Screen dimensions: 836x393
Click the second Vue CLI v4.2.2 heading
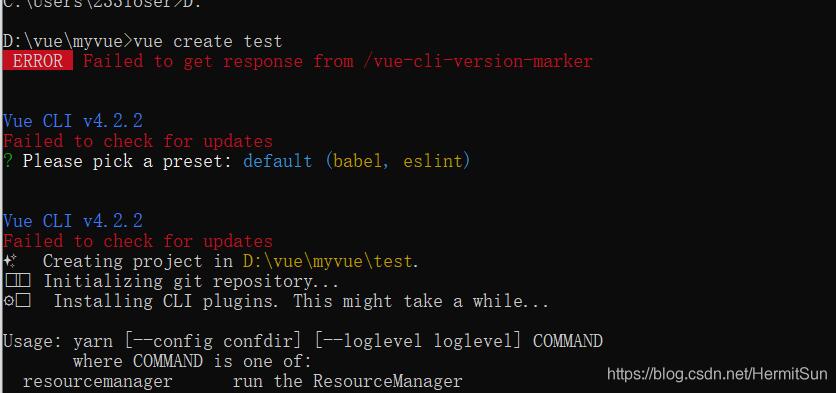pos(73,221)
